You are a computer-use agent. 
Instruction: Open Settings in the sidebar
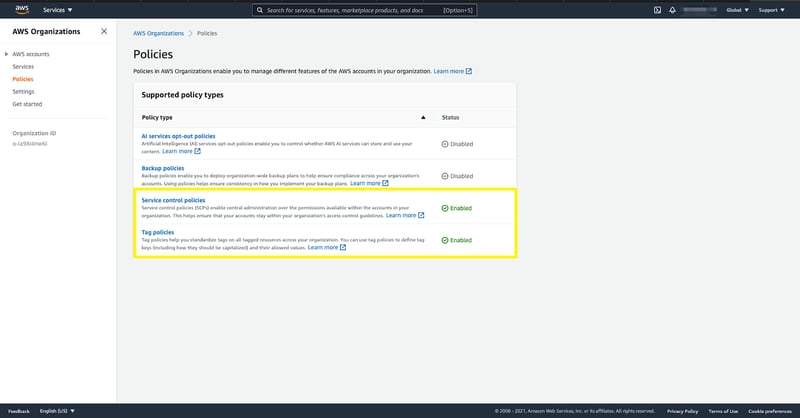23,91
